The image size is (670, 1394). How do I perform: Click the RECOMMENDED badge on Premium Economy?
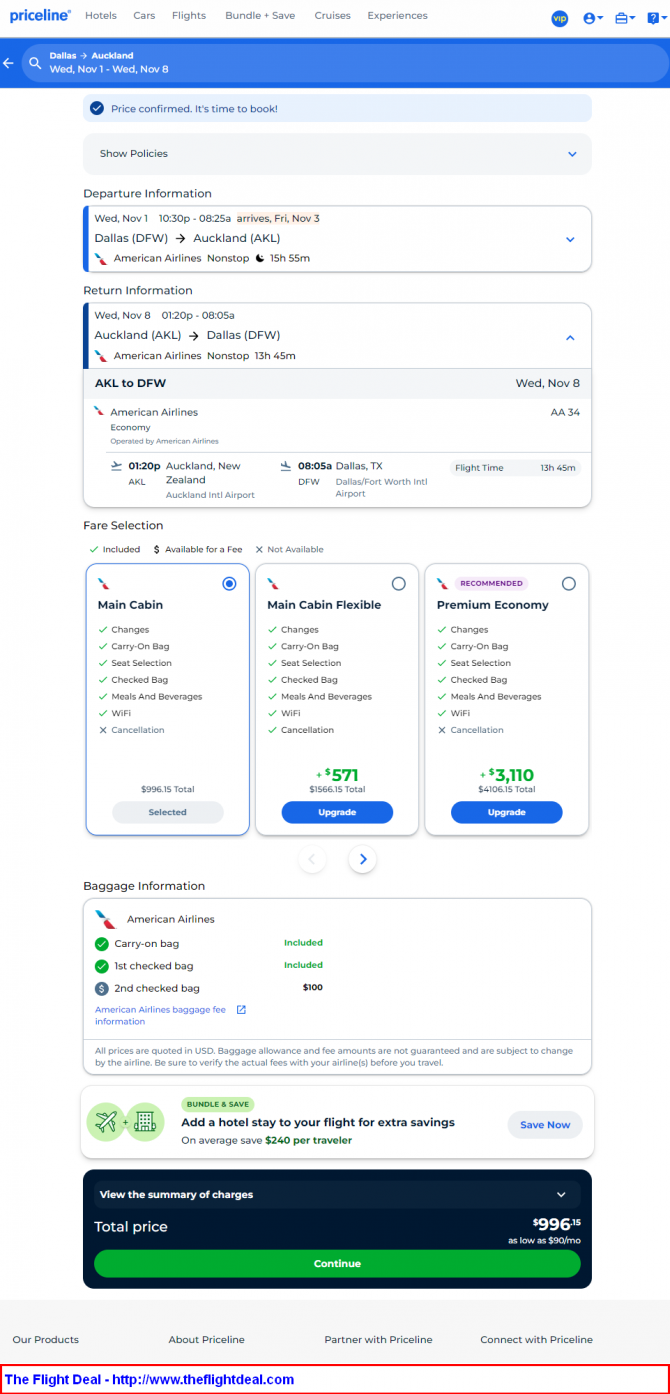coord(491,583)
